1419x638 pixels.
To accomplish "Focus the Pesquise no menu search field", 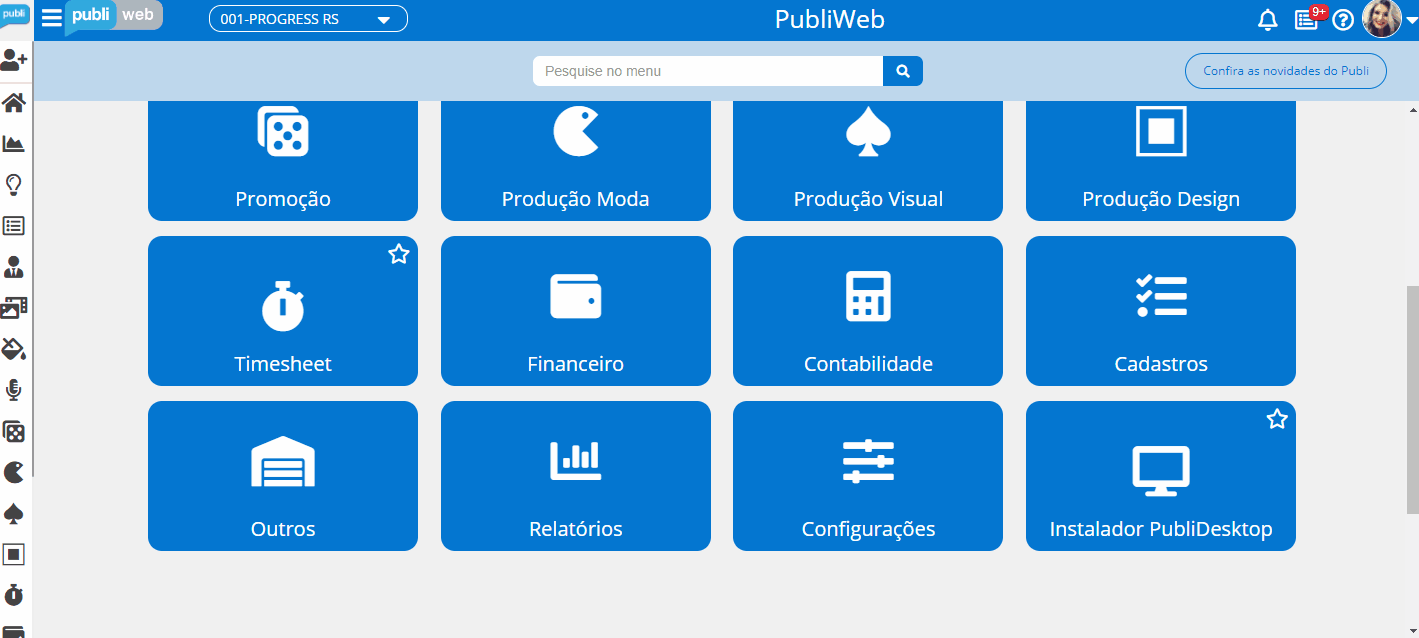I will tap(708, 71).
